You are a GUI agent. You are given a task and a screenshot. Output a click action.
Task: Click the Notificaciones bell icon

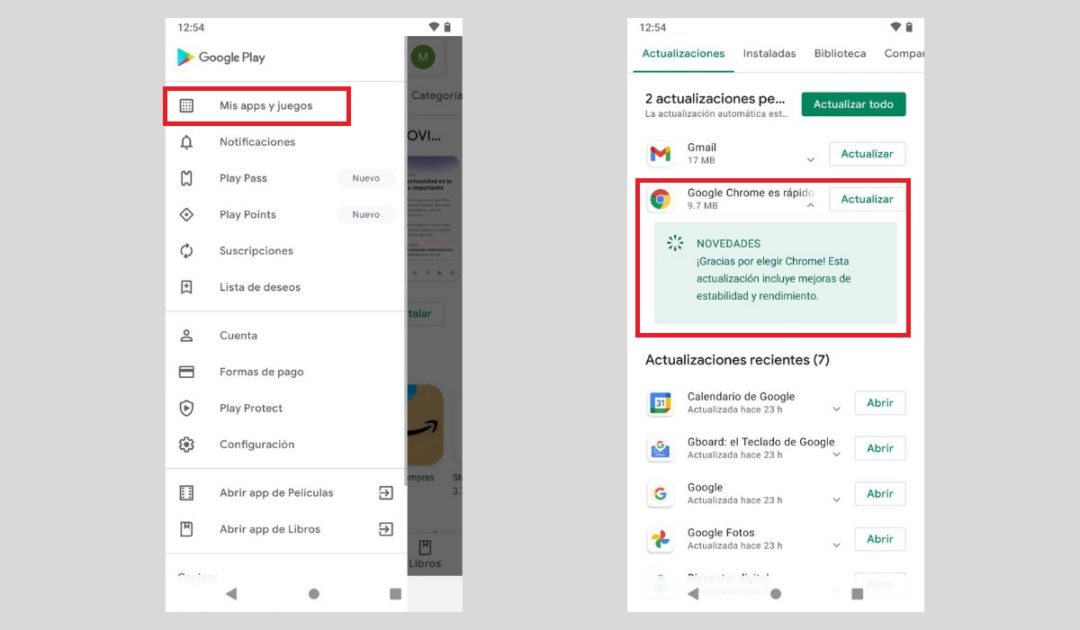pyautogui.click(x=187, y=142)
